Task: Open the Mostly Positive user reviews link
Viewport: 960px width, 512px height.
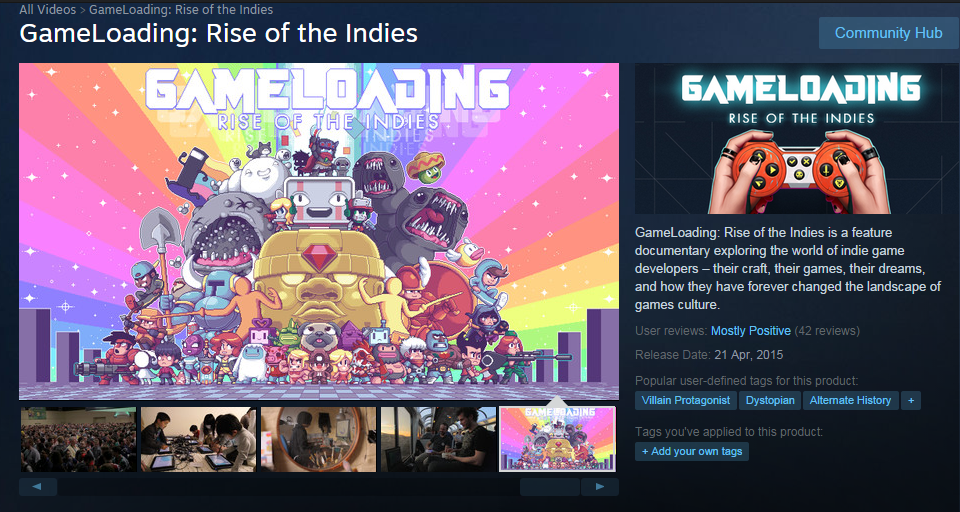Action: coord(751,331)
